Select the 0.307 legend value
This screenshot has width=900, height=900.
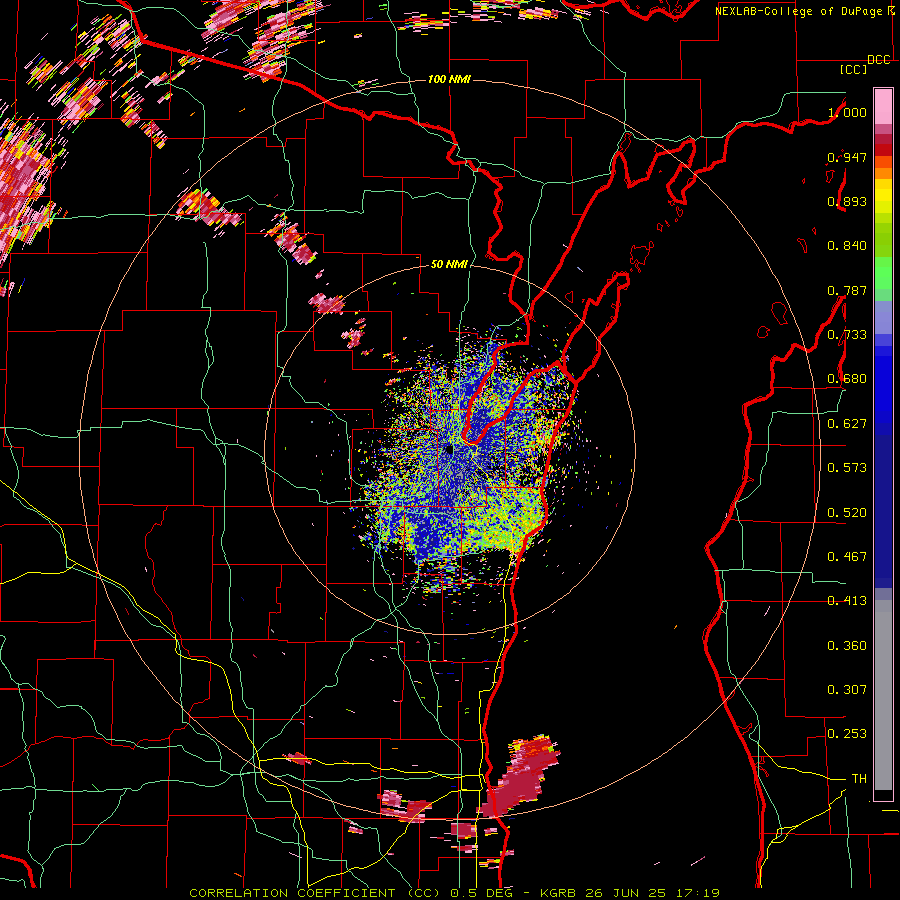(847, 690)
